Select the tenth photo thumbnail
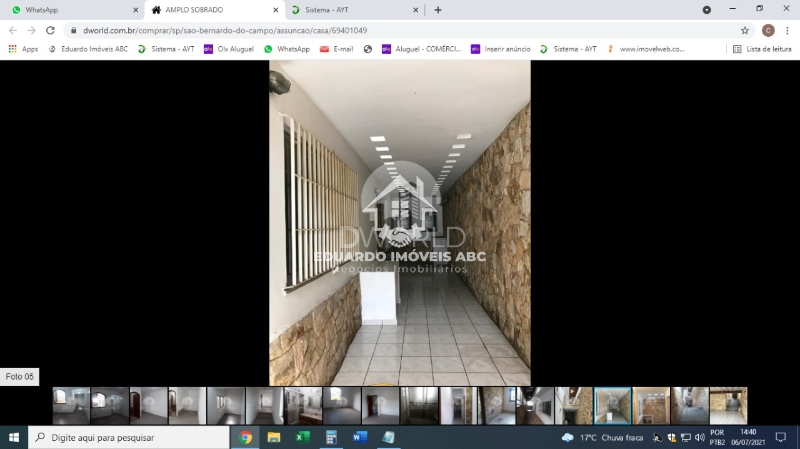The width and height of the screenshot is (800, 449). (x=419, y=406)
